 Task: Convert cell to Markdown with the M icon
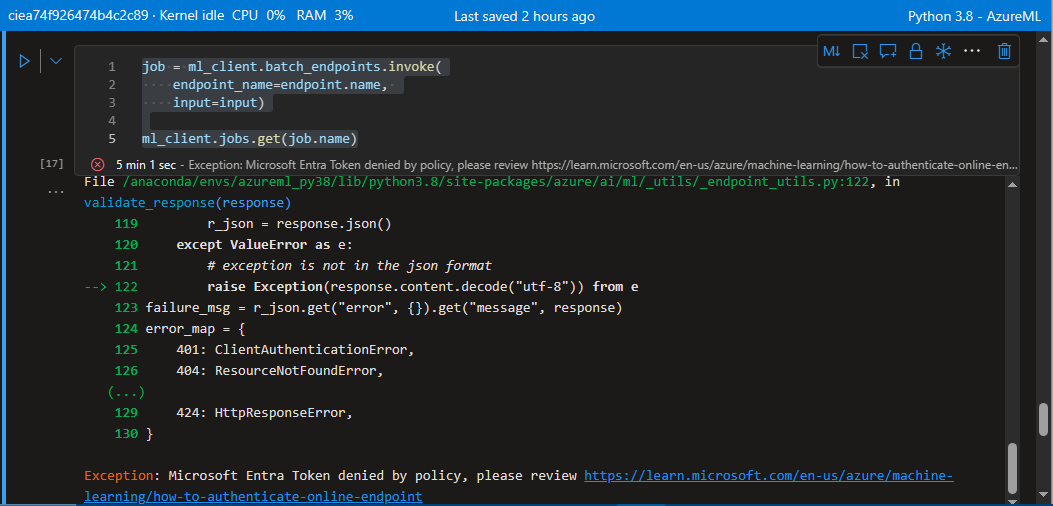click(831, 51)
